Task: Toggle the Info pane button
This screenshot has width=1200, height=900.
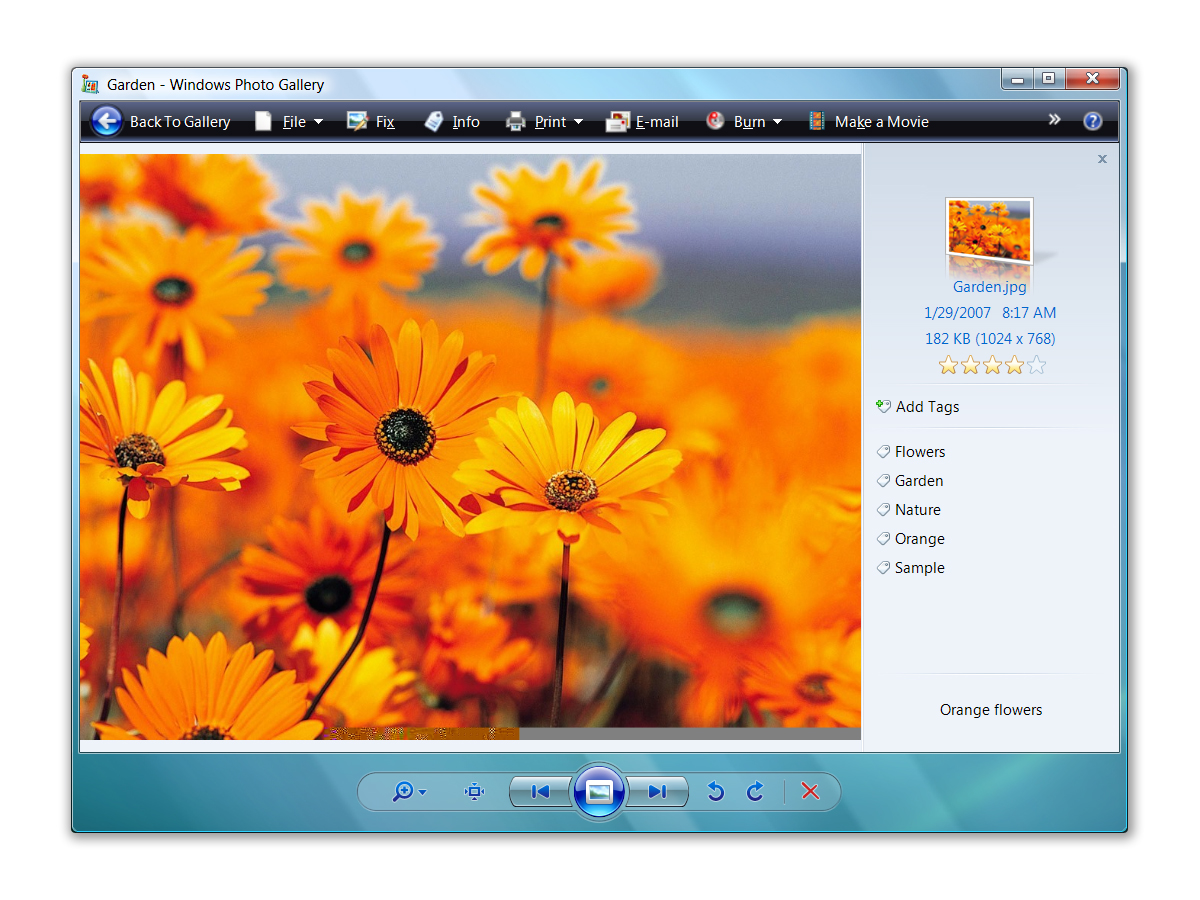Action: (452, 122)
